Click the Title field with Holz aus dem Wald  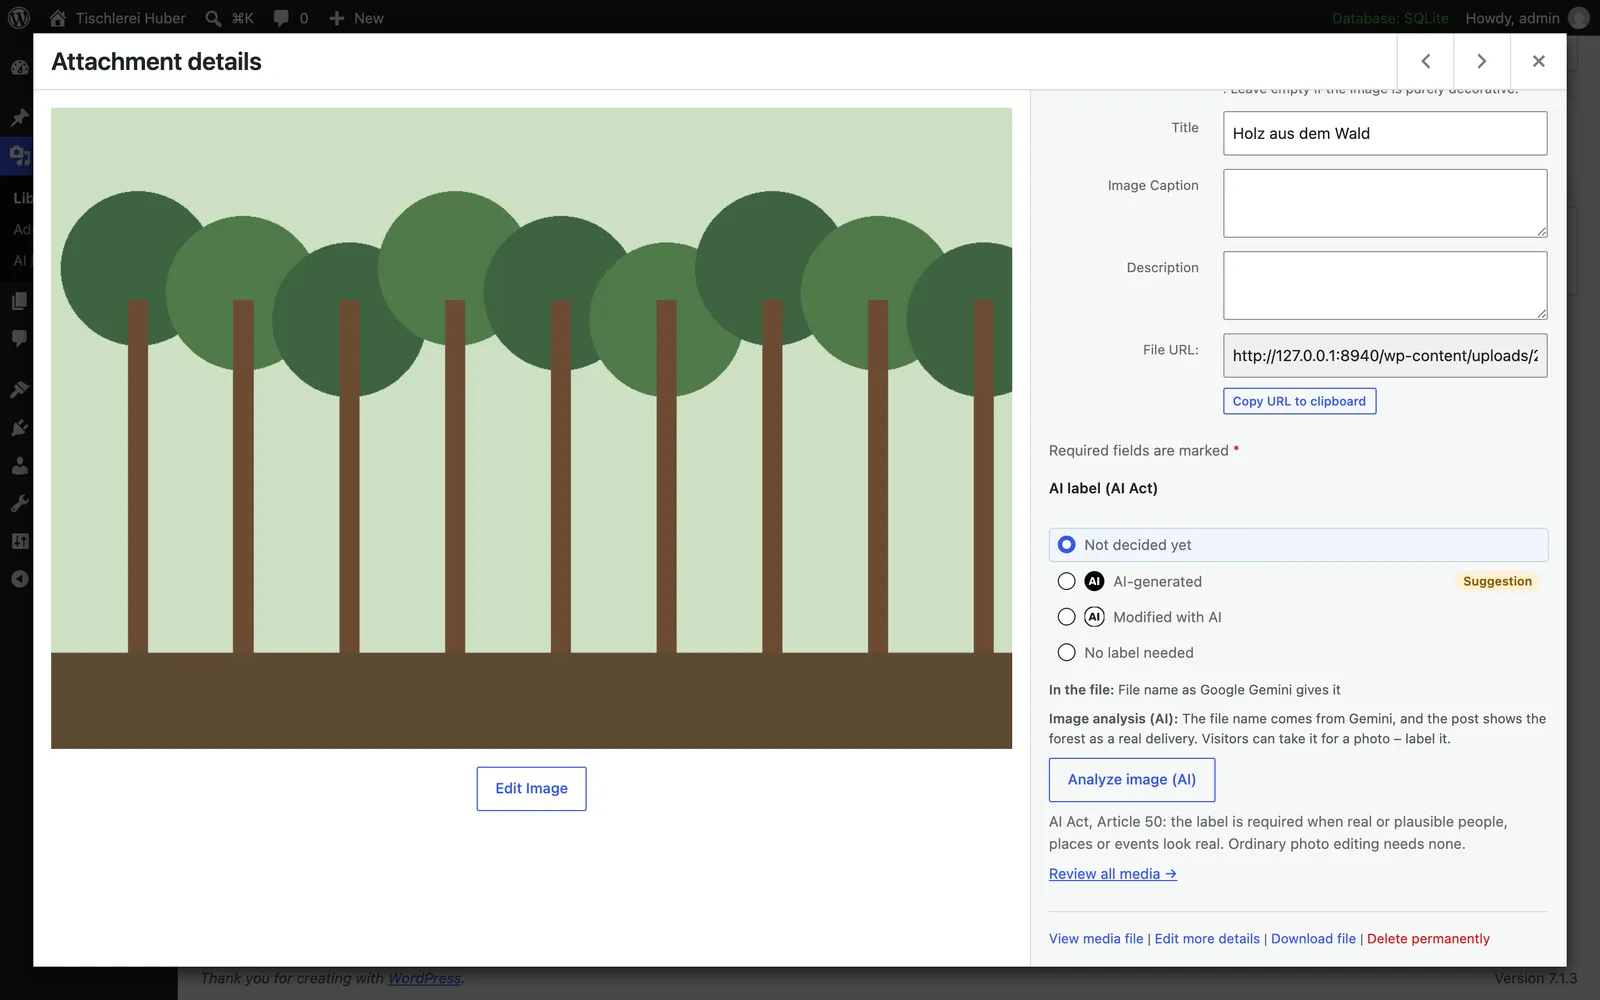pyautogui.click(x=1385, y=133)
